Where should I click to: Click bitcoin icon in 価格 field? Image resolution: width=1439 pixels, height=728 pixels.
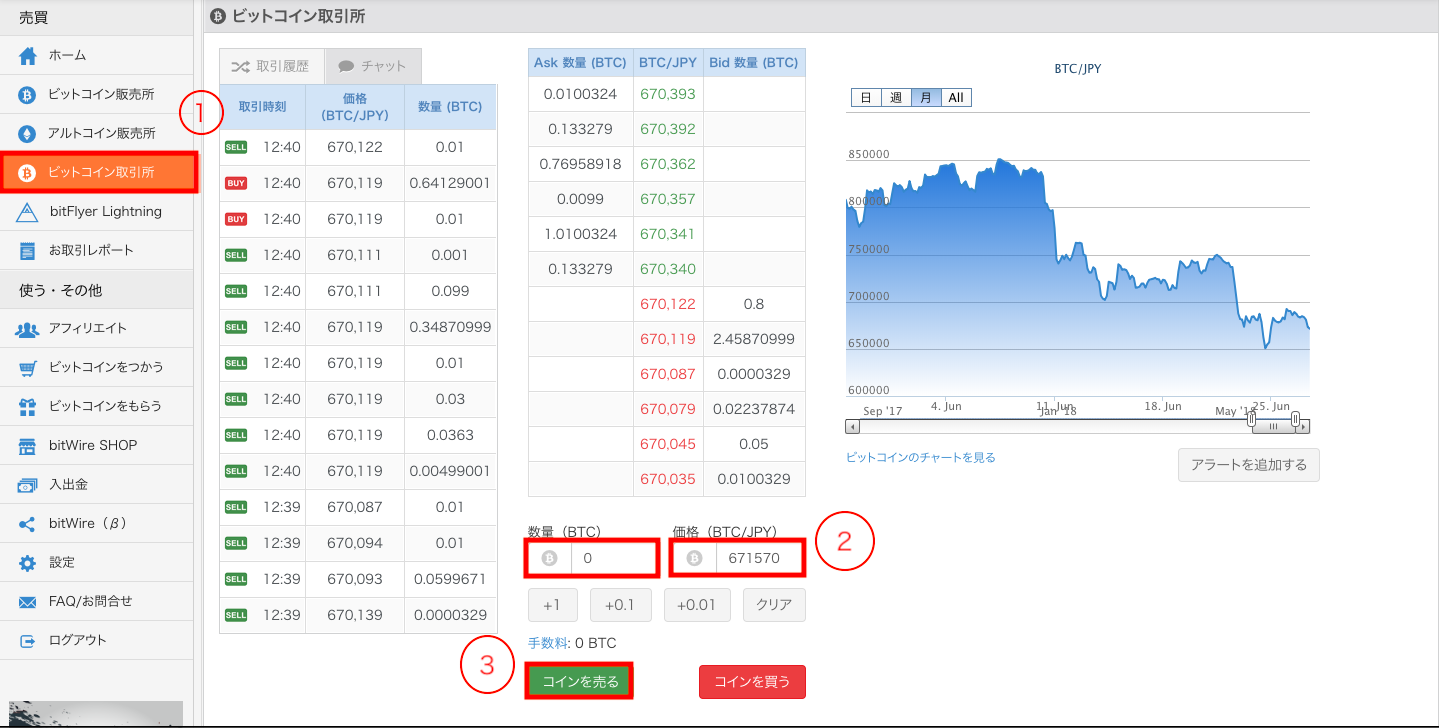[694, 559]
